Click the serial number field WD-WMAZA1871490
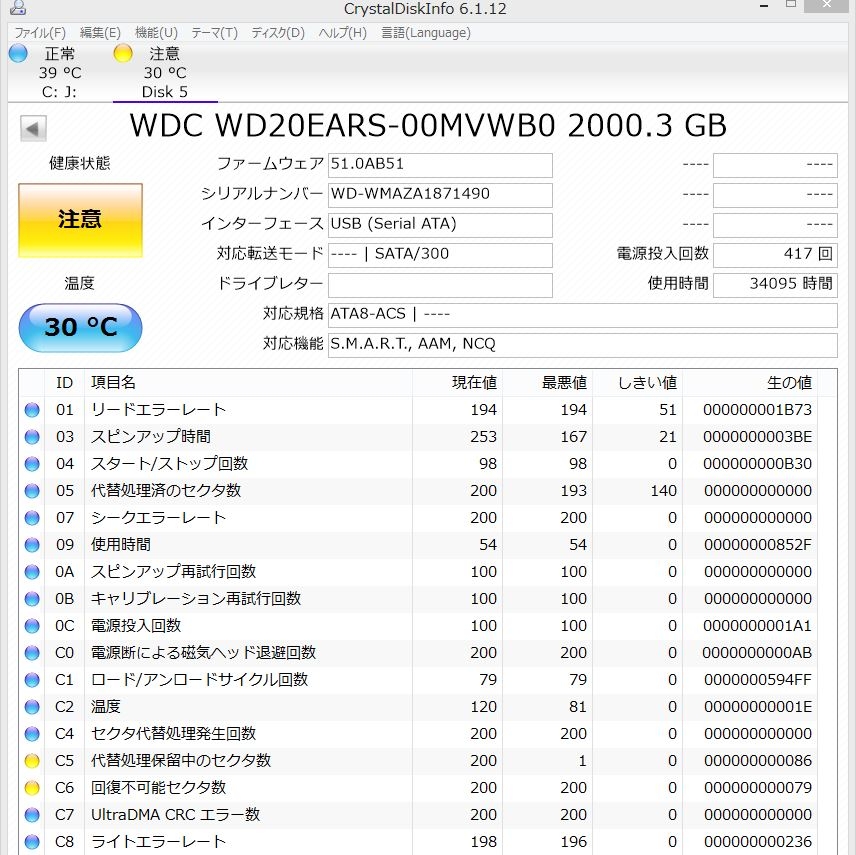 pyautogui.click(x=440, y=195)
